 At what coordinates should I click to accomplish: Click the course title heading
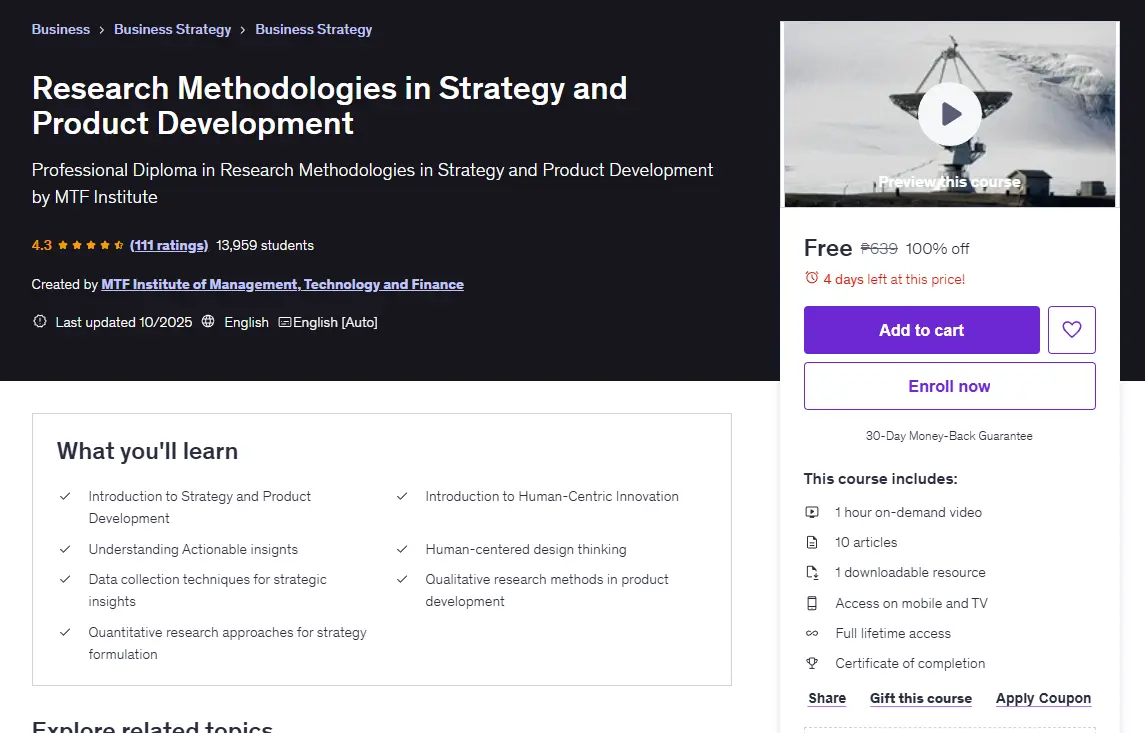tap(329, 106)
